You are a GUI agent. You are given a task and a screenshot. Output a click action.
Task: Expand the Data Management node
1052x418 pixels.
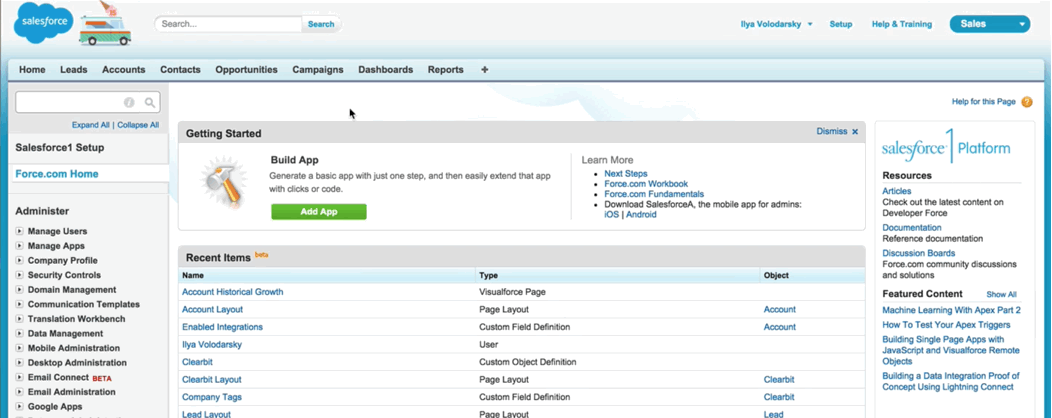(x=19, y=333)
